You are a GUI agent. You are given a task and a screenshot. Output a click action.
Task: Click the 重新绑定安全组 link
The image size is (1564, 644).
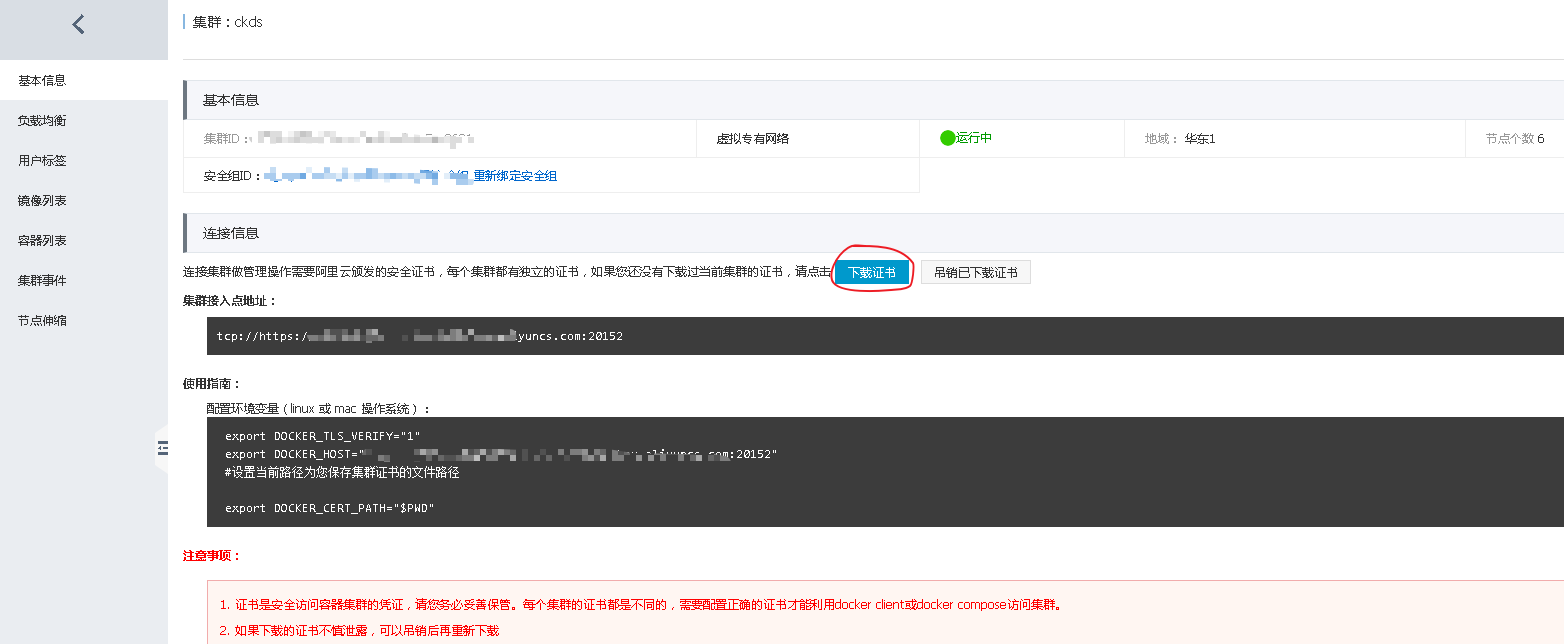coord(515,176)
